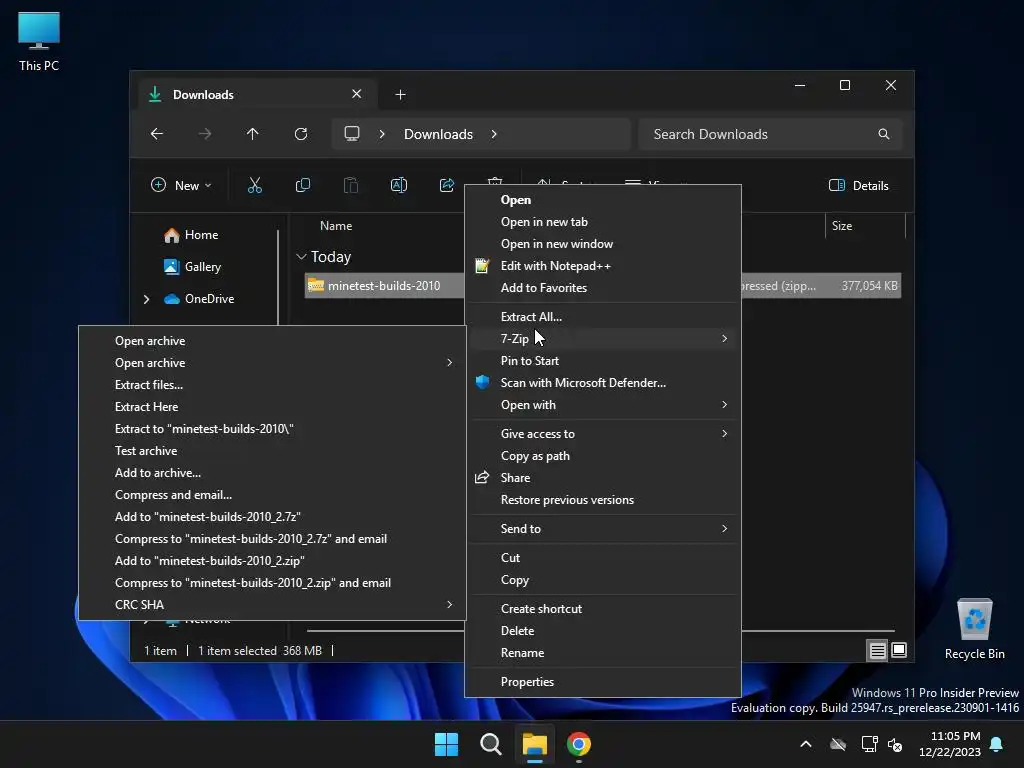Toggle the Details pane button

pyautogui.click(x=858, y=185)
